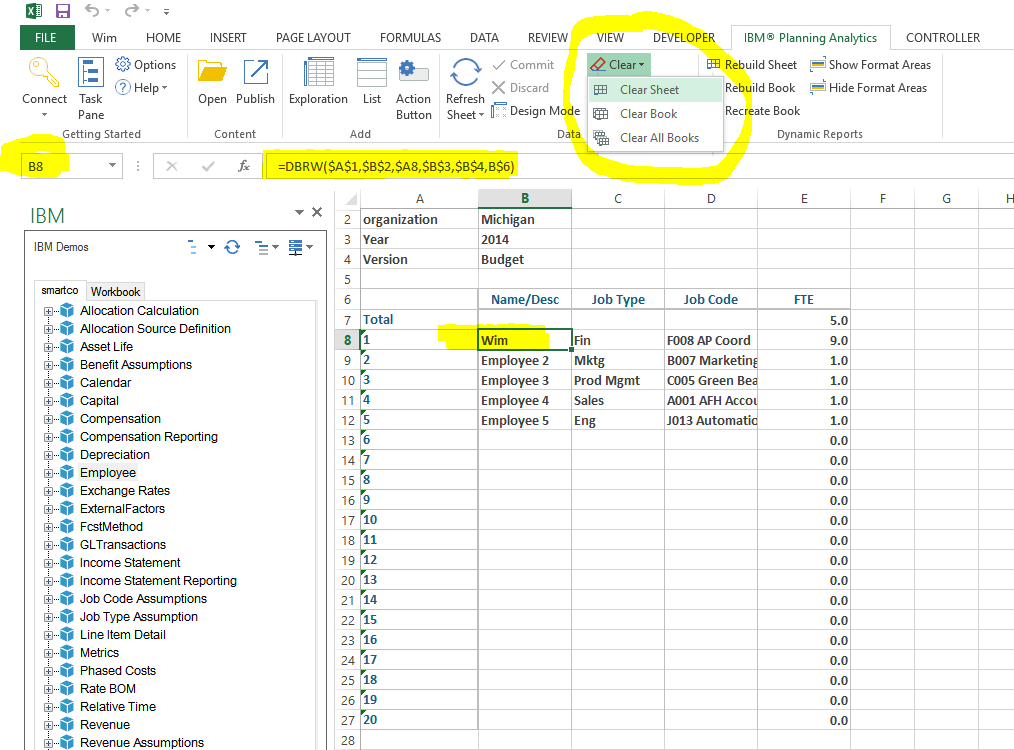Click the Undo arrow icon

92,11
